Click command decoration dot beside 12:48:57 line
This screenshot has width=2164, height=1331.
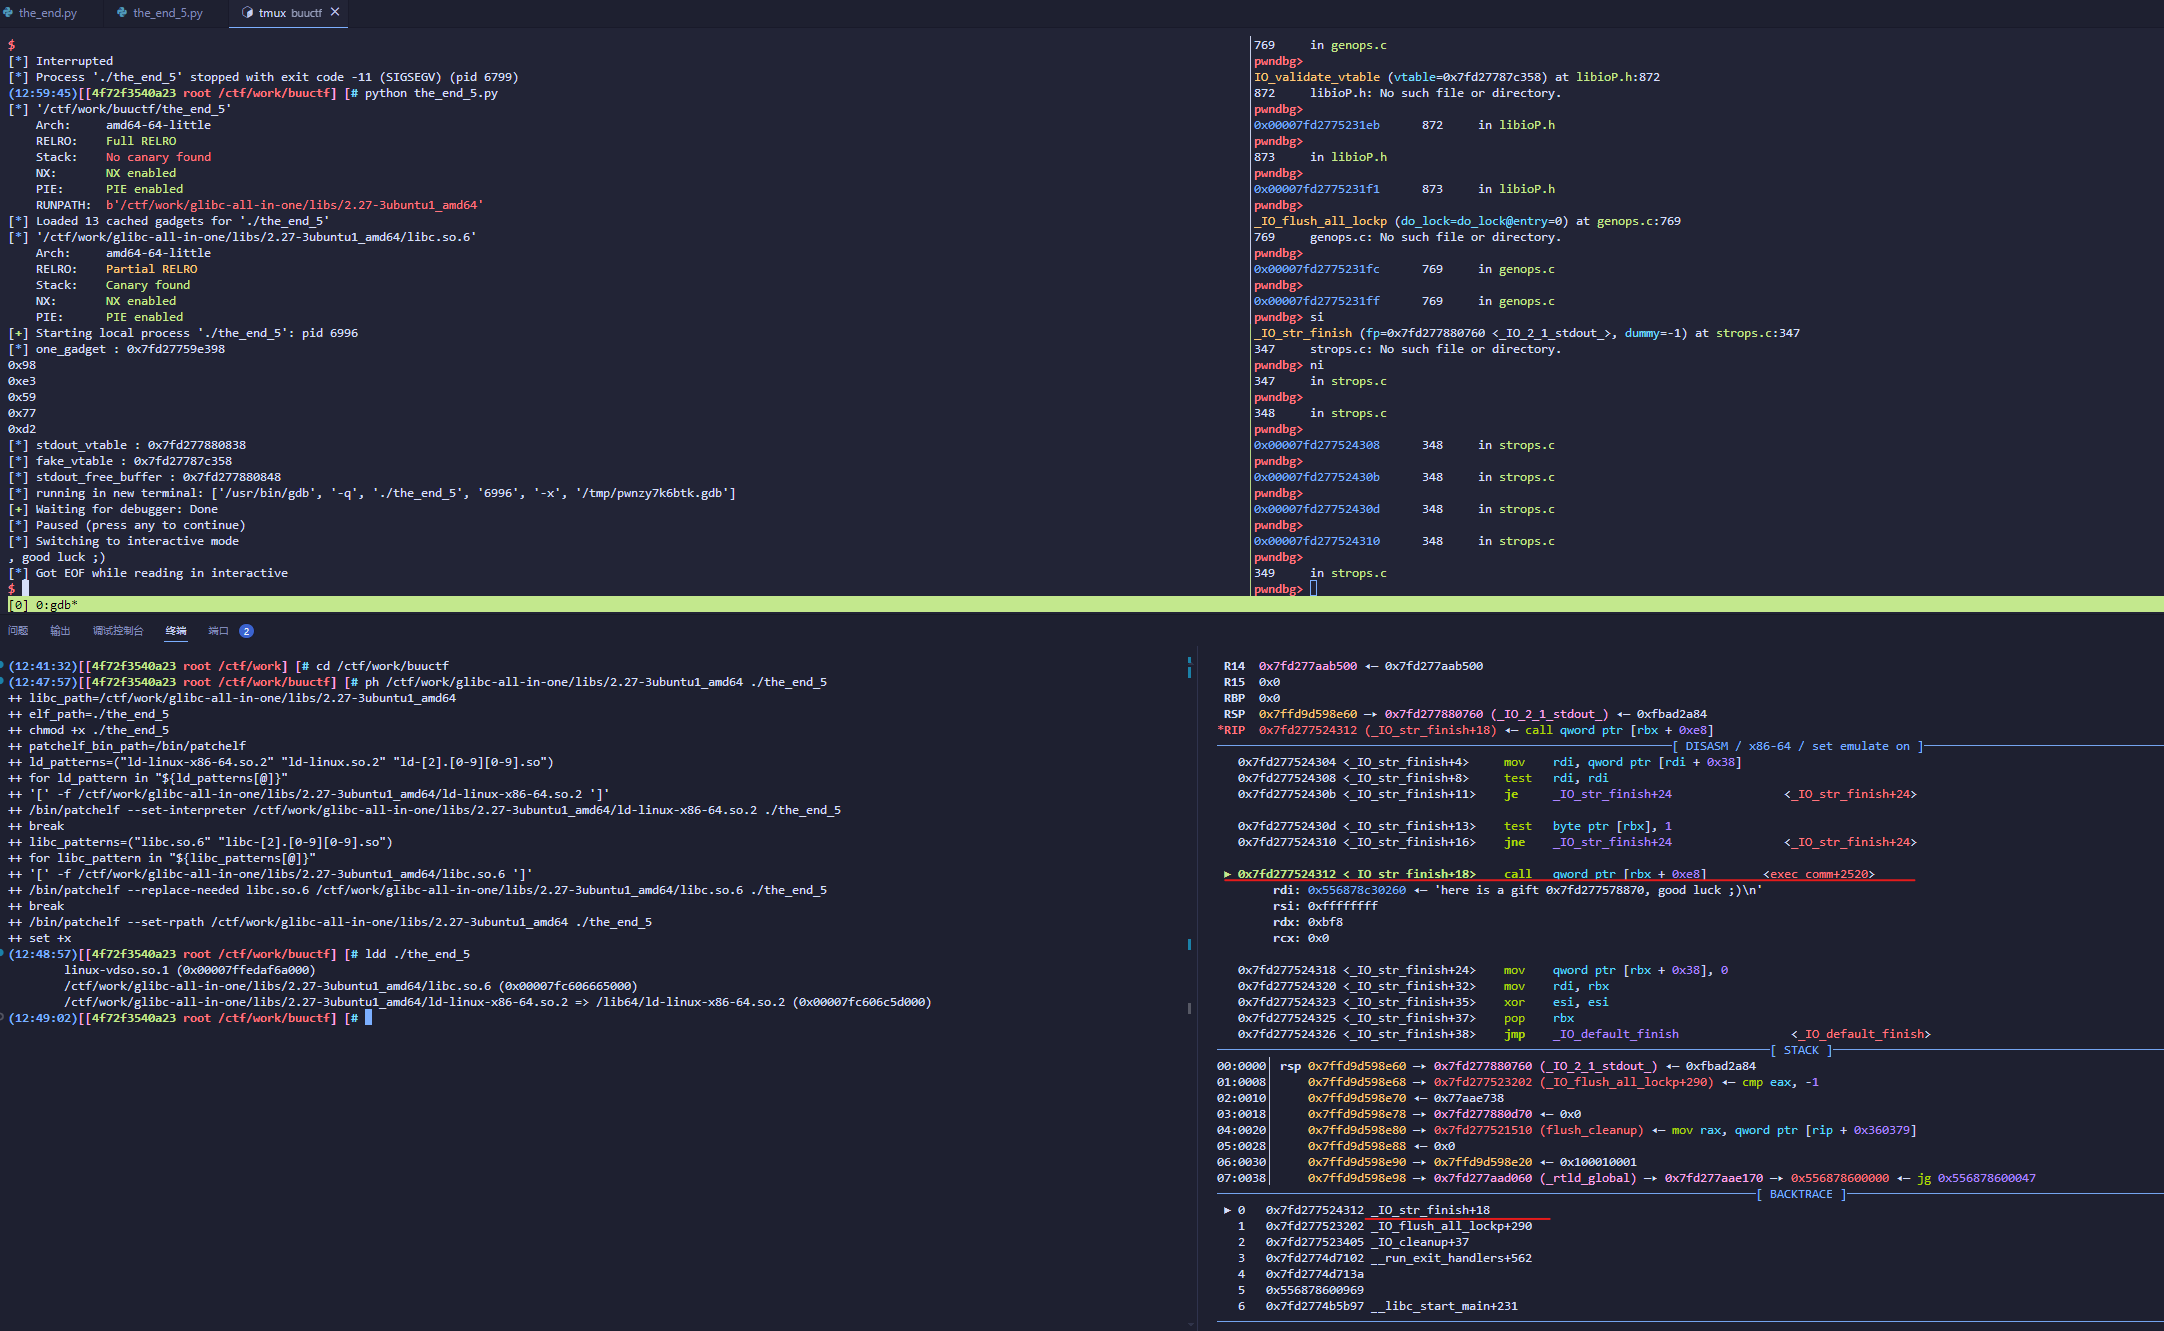pos(2,954)
